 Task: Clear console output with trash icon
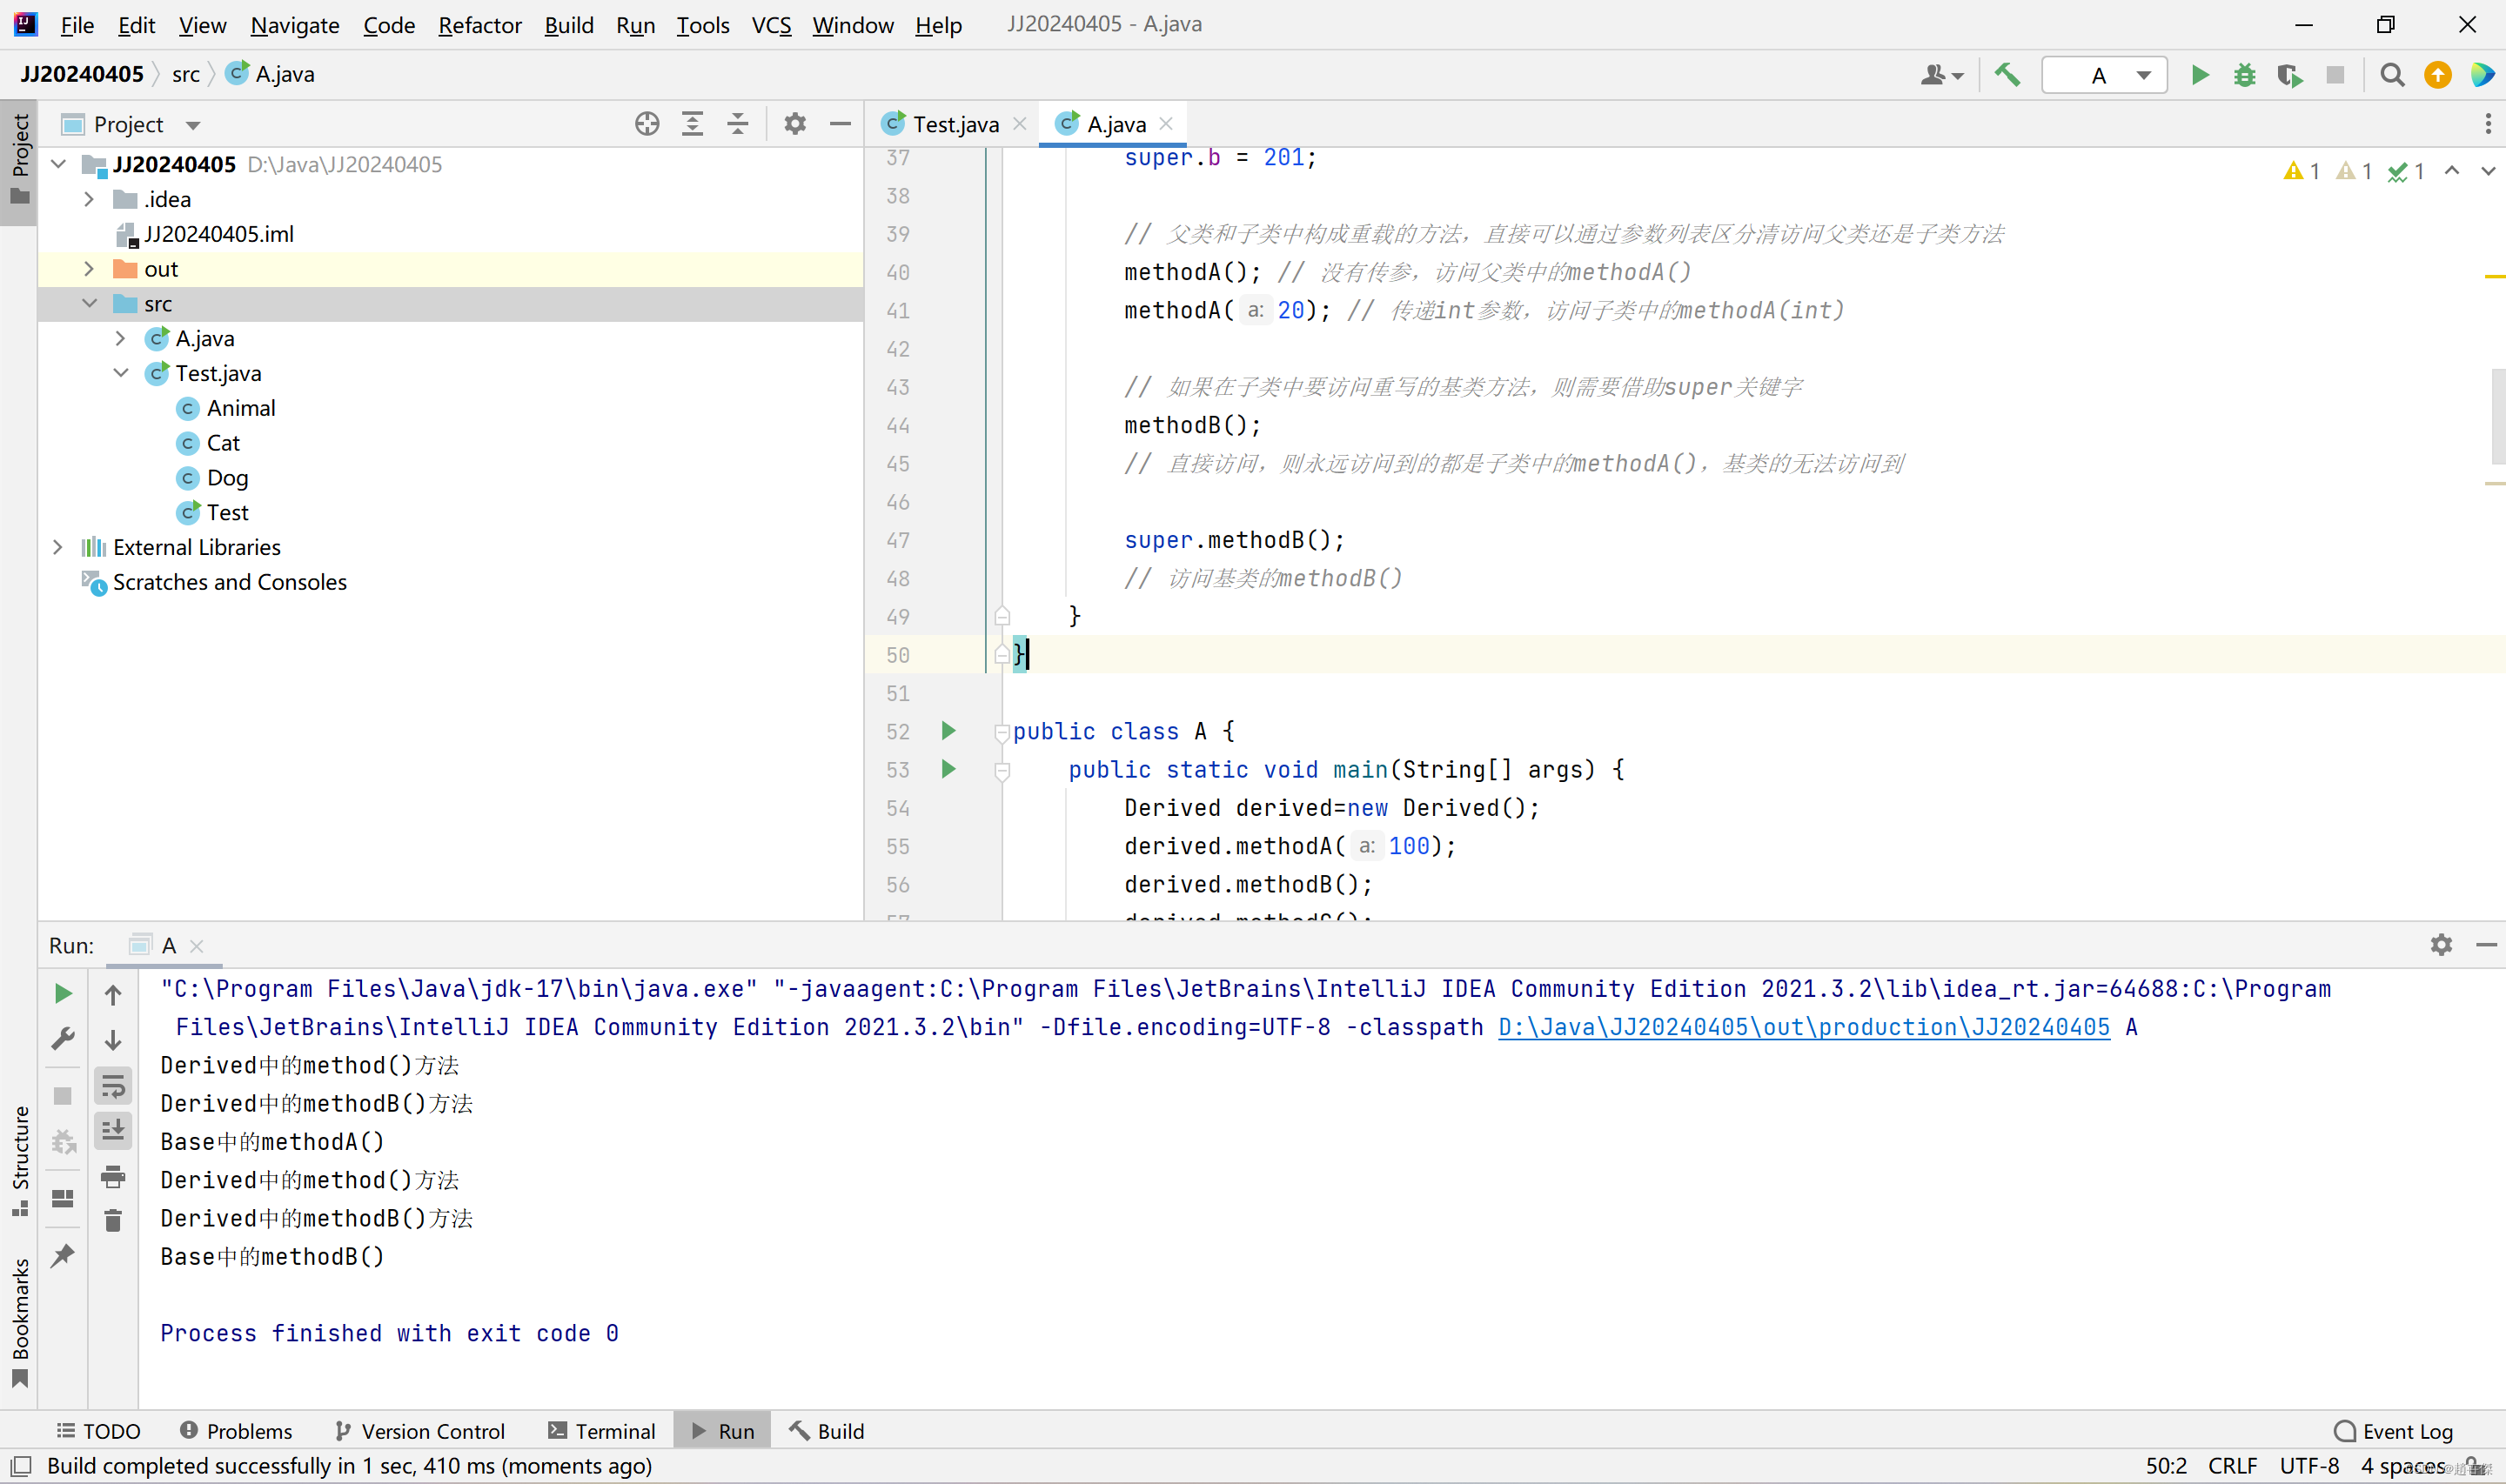click(x=113, y=1221)
